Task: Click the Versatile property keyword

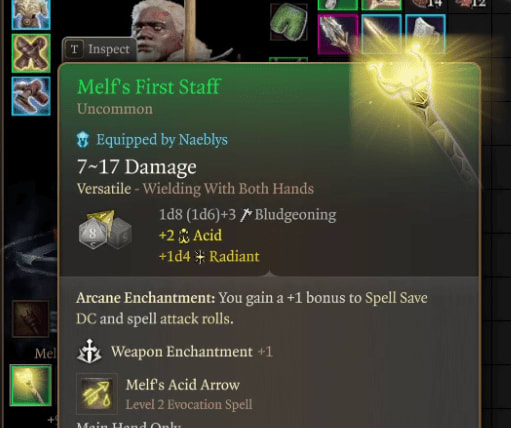Action: tap(104, 189)
